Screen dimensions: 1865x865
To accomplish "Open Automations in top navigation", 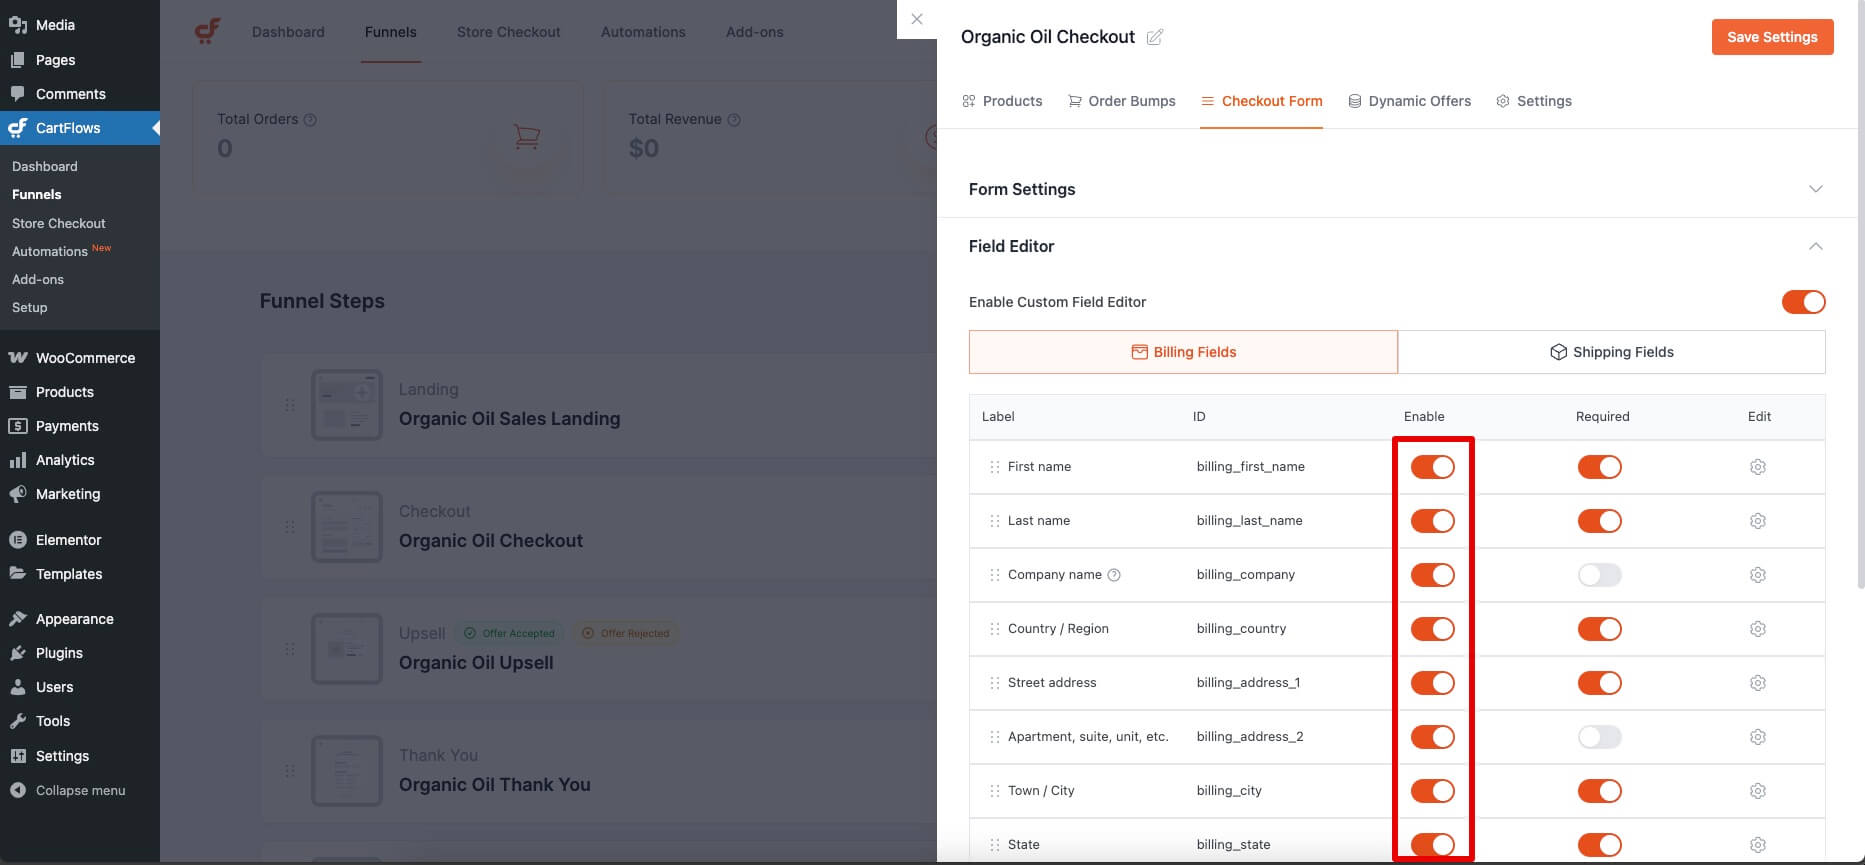I will pos(643,32).
